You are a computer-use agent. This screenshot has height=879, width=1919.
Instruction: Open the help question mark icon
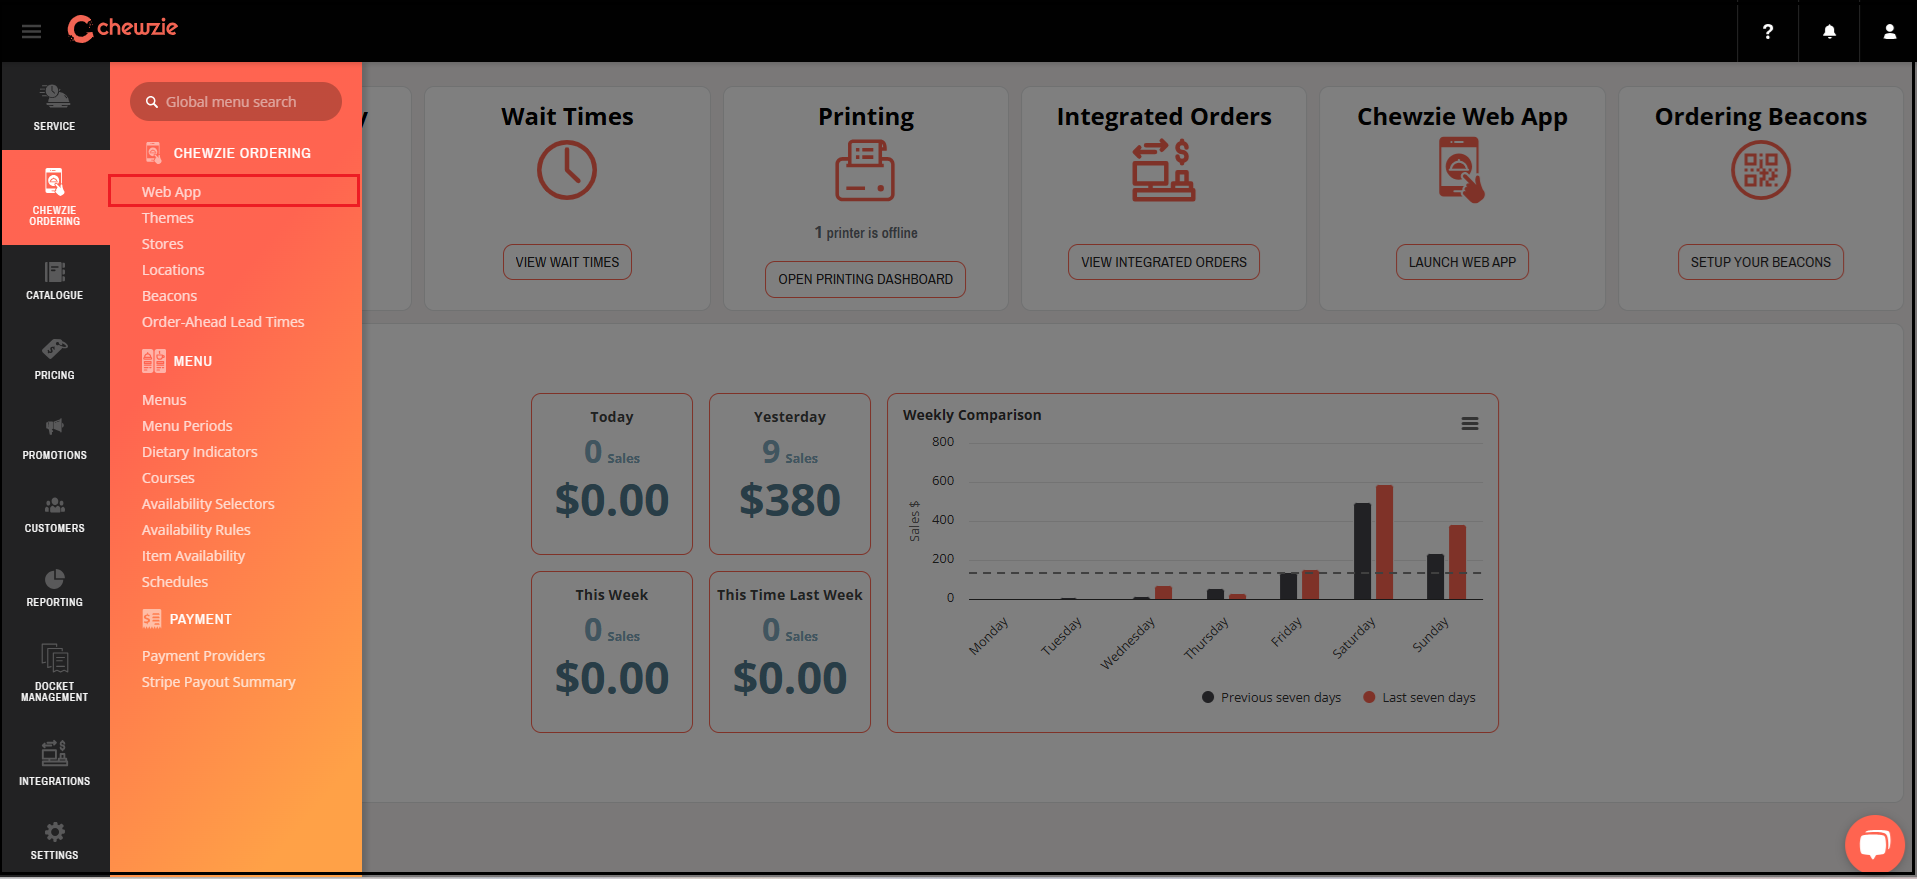pyautogui.click(x=1768, y=31)
